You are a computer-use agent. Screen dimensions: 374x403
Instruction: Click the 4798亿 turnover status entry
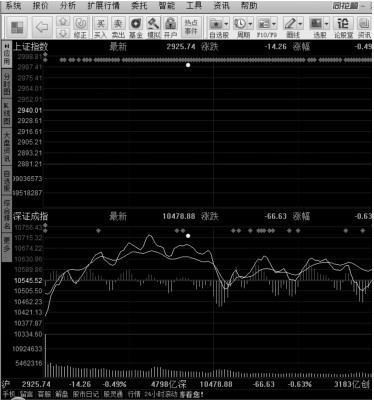coord(164,384)
